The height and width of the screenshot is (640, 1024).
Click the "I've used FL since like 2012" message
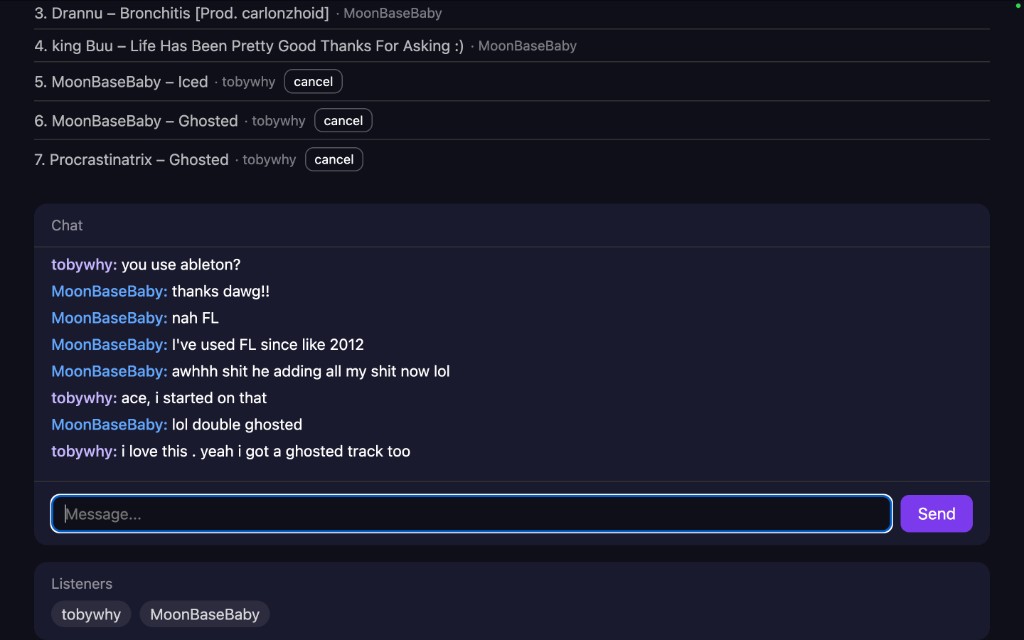[x=268, y=345]
